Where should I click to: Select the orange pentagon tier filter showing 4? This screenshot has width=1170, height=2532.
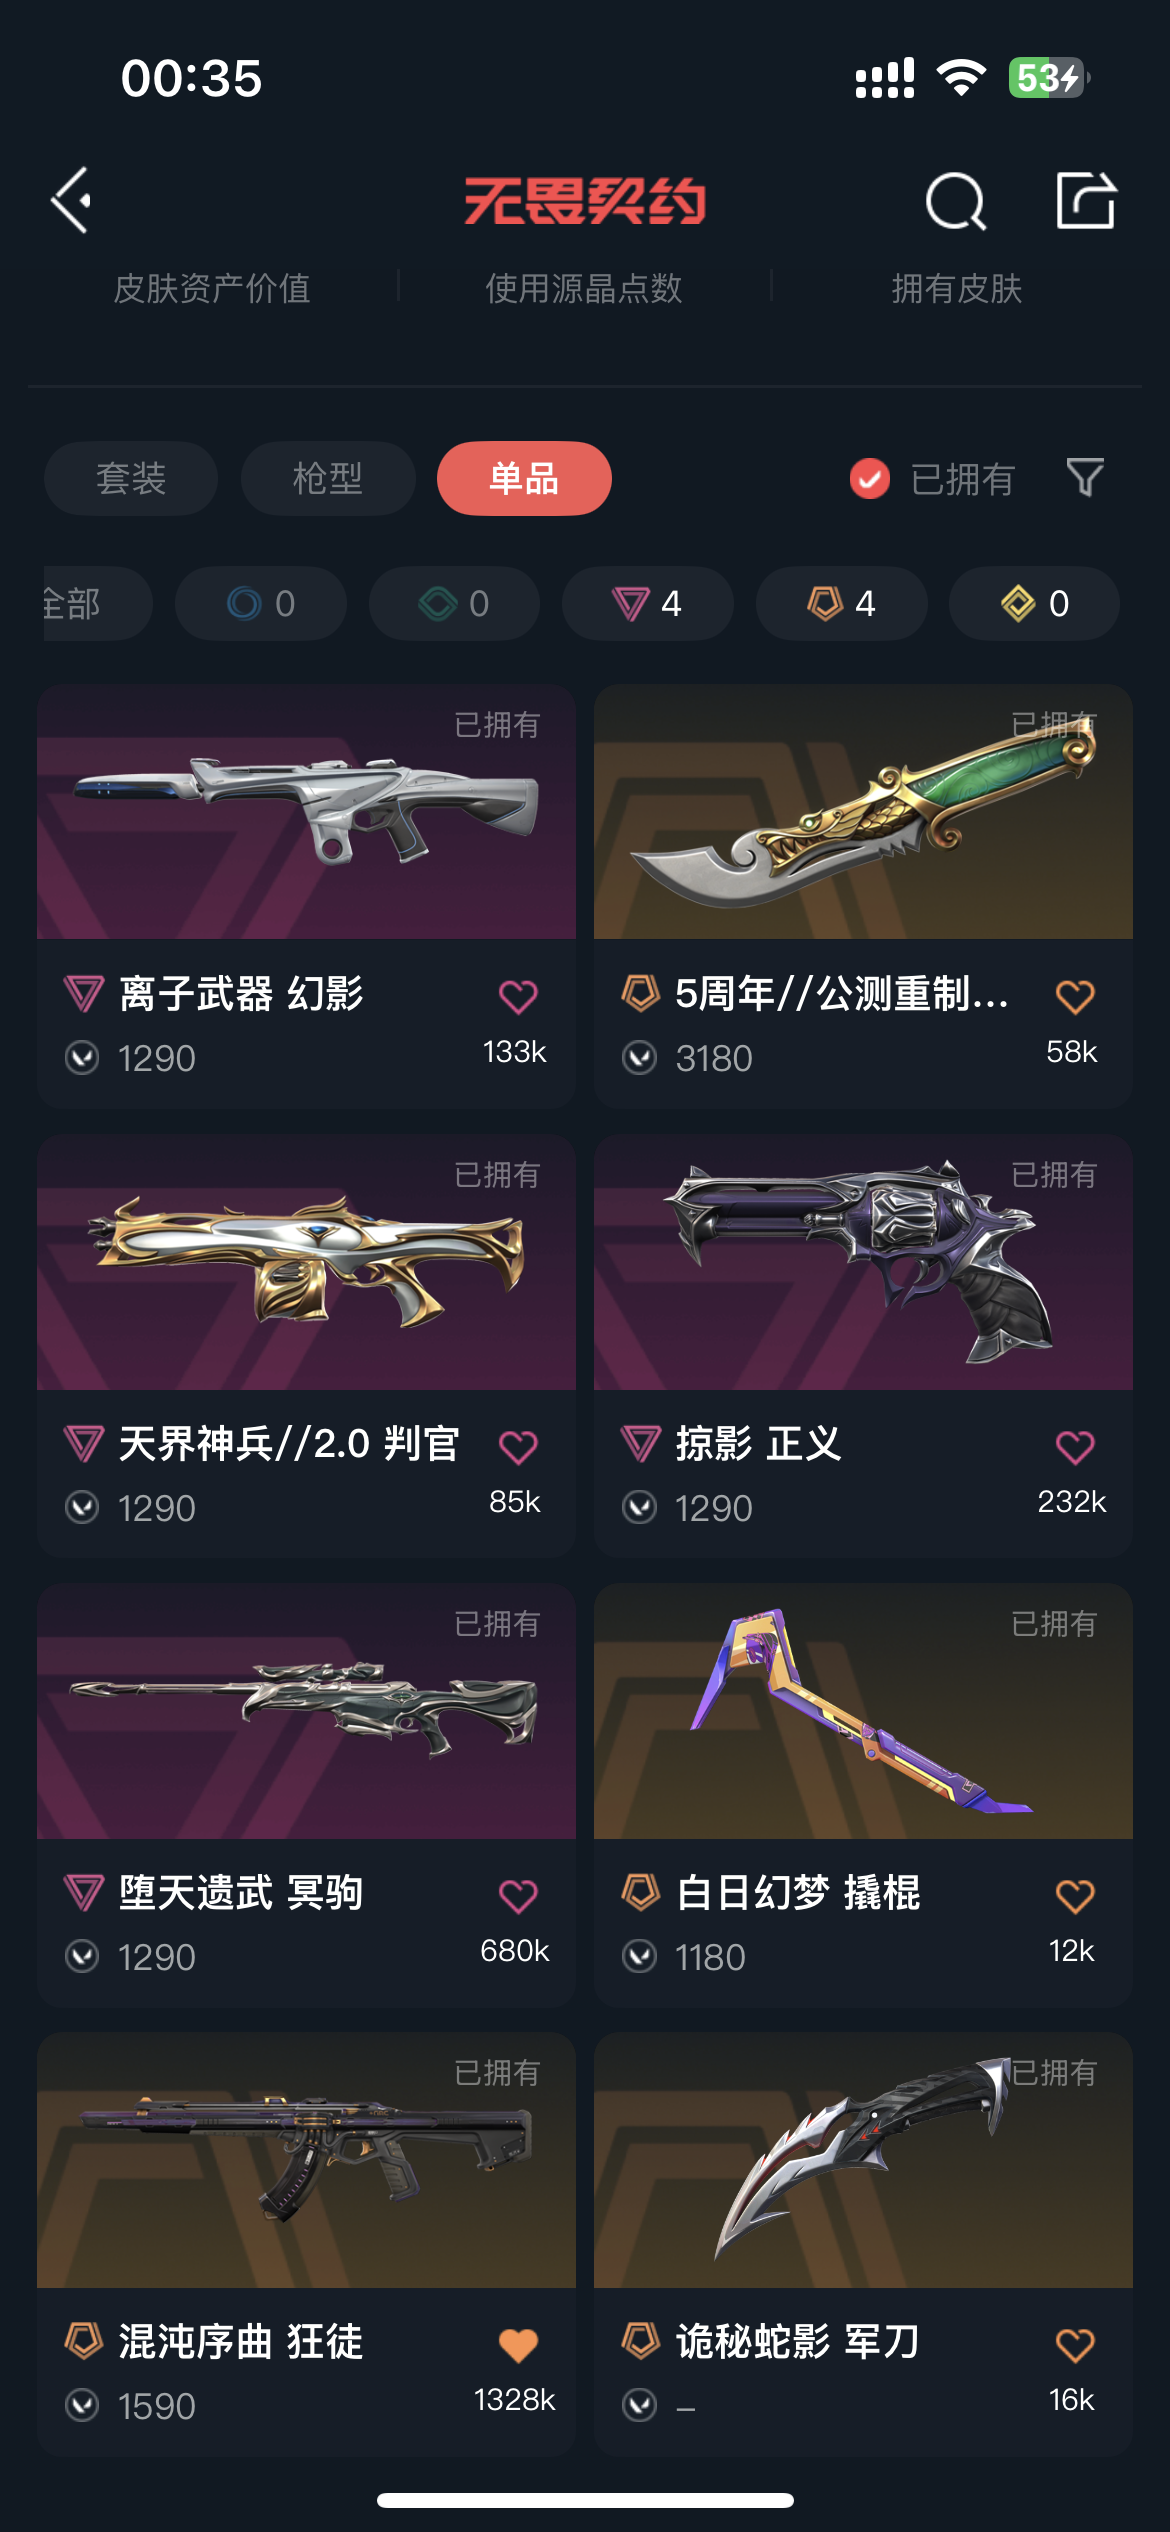pos(841,603)
